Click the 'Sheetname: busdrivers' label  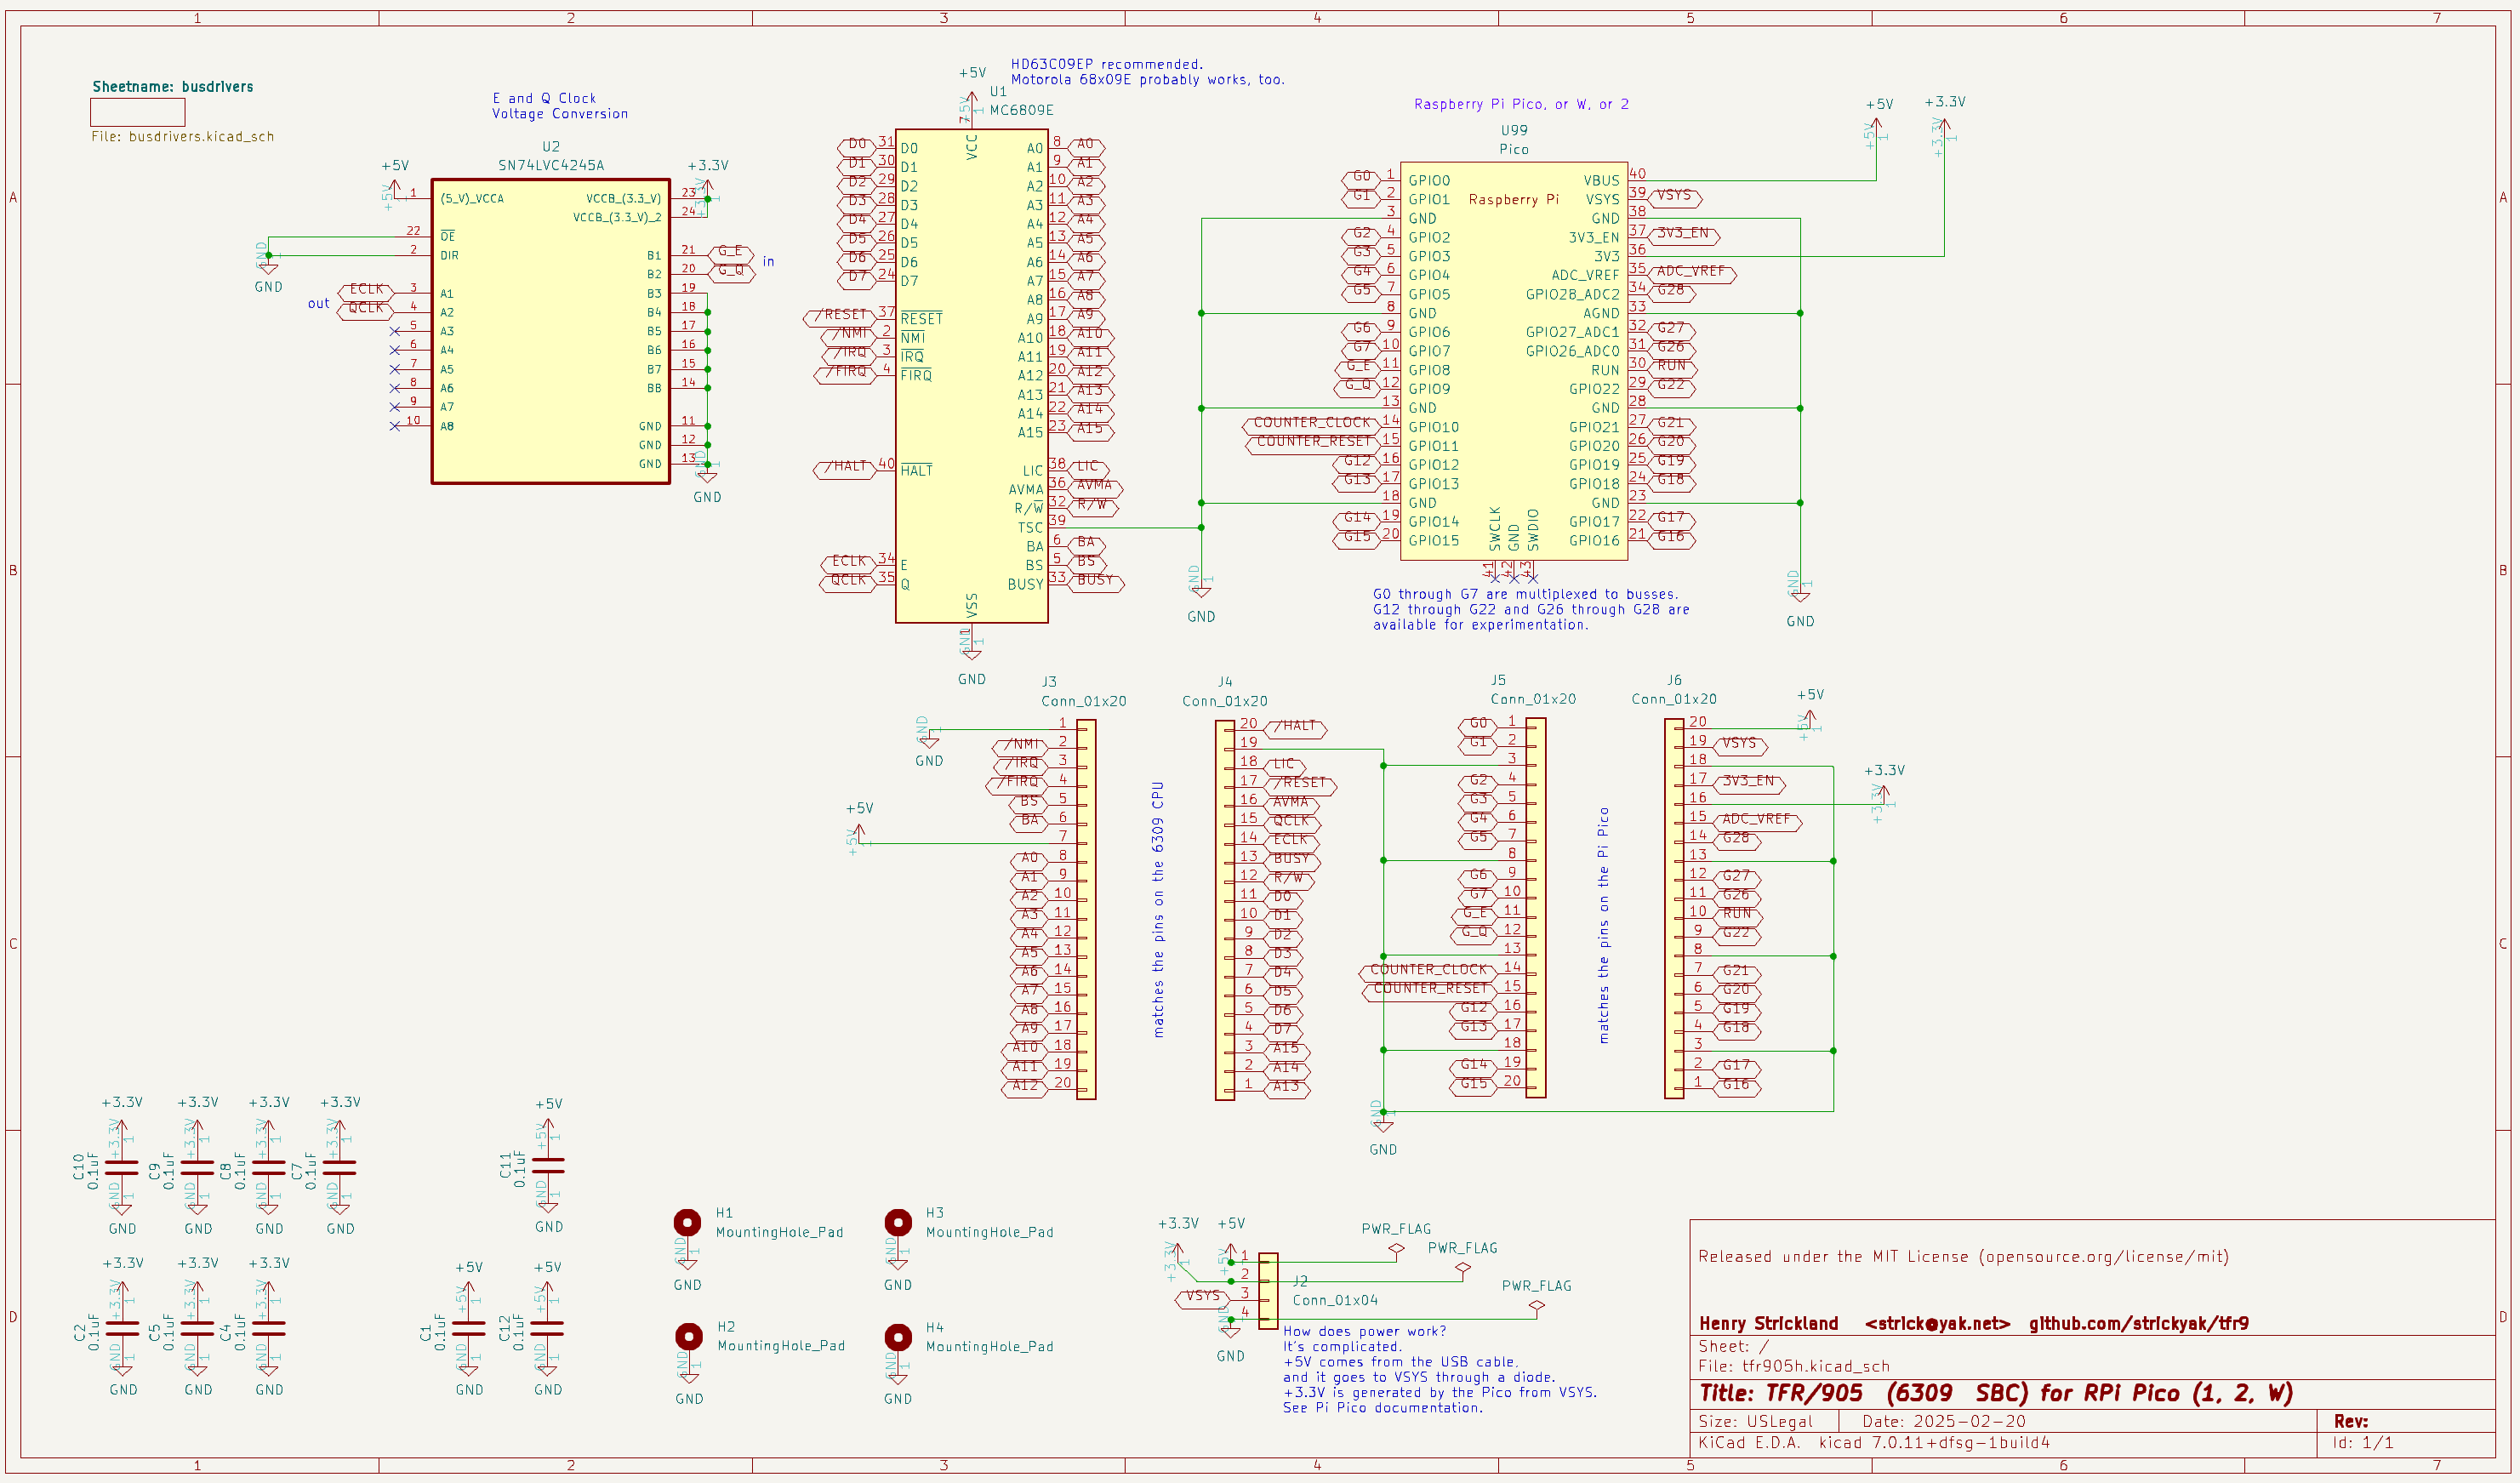pyautogui.click(x=173, y=87)
